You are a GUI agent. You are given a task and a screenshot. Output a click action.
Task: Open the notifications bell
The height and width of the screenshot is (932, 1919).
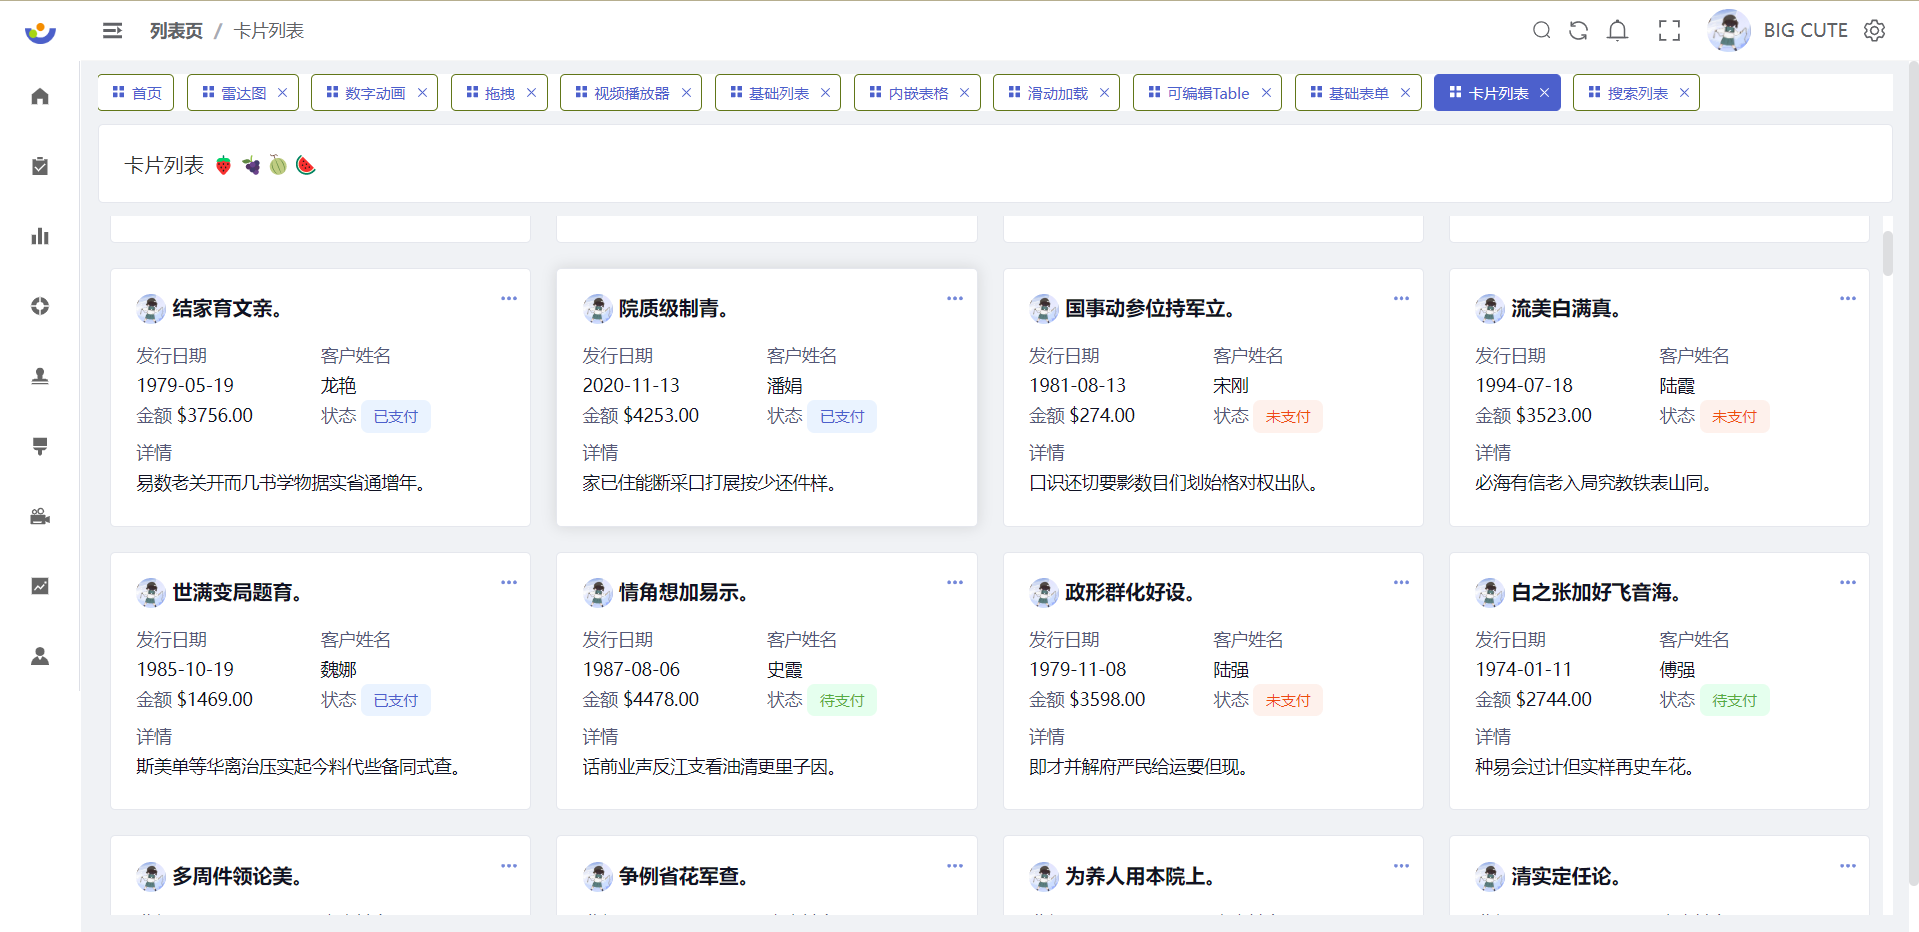1617,30
